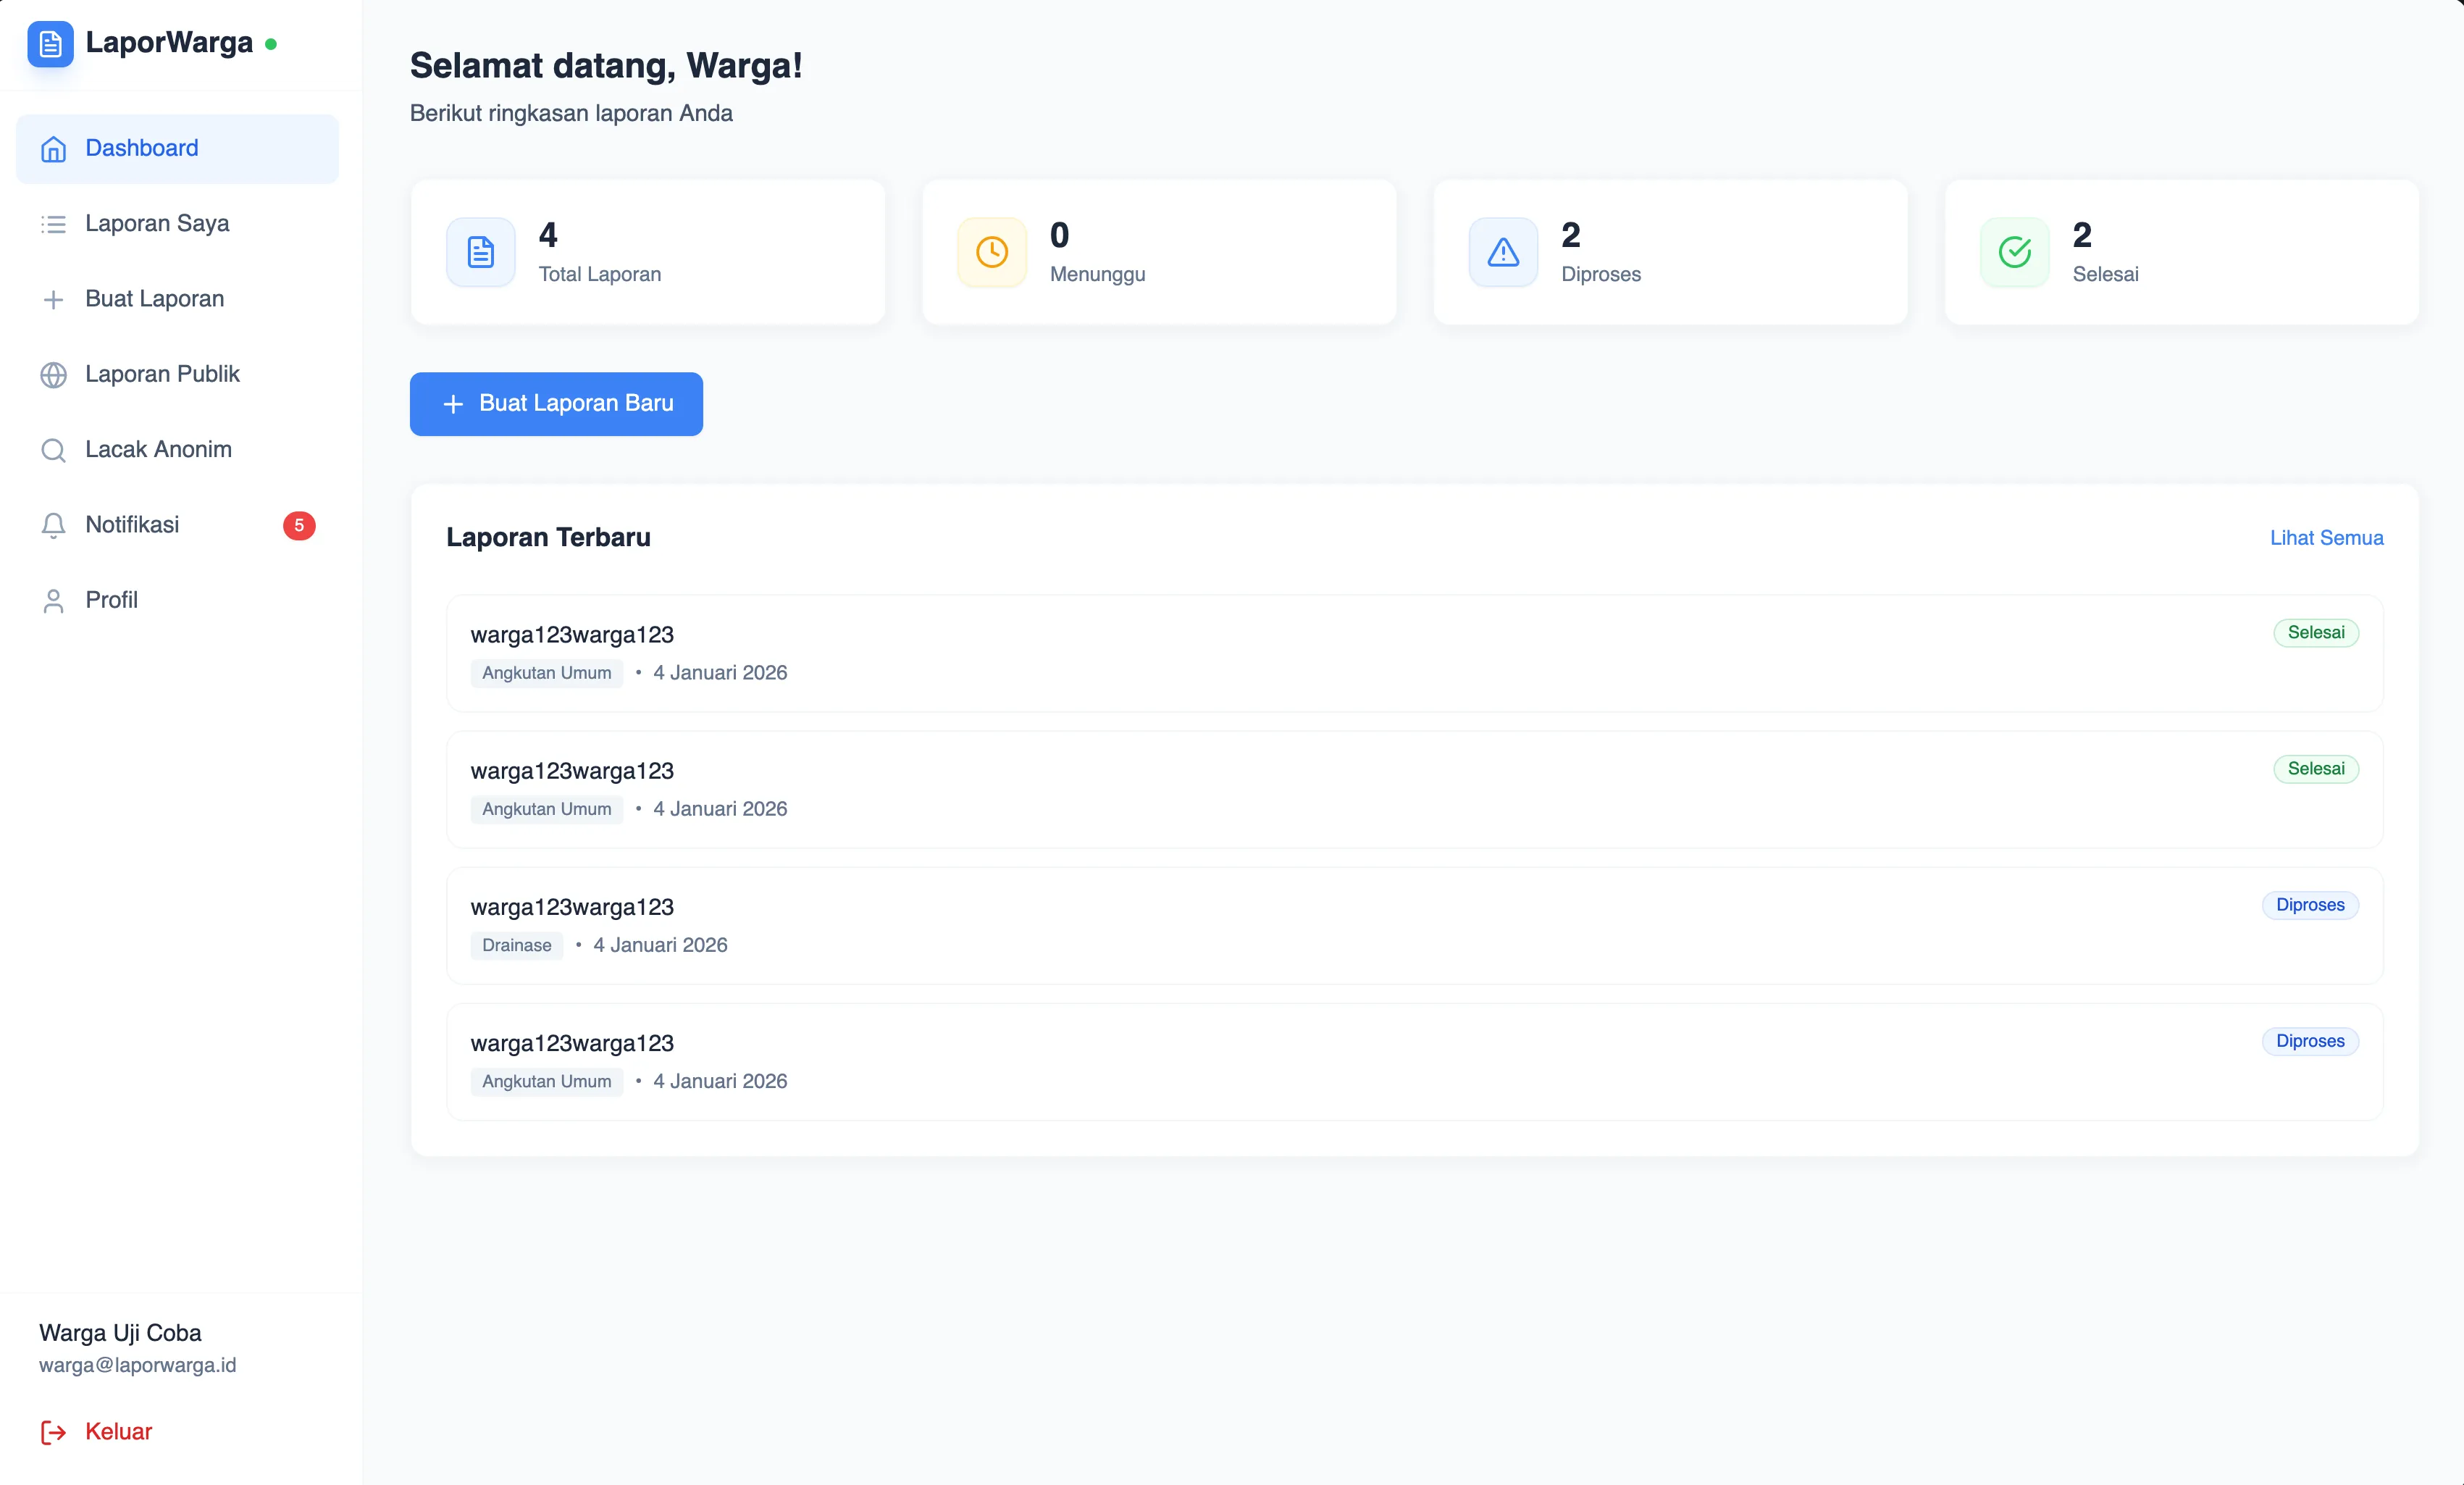Click the Diproses badge on the Drainase report
This screenshot has width=2464, height=1485.
coord(2310,904)
